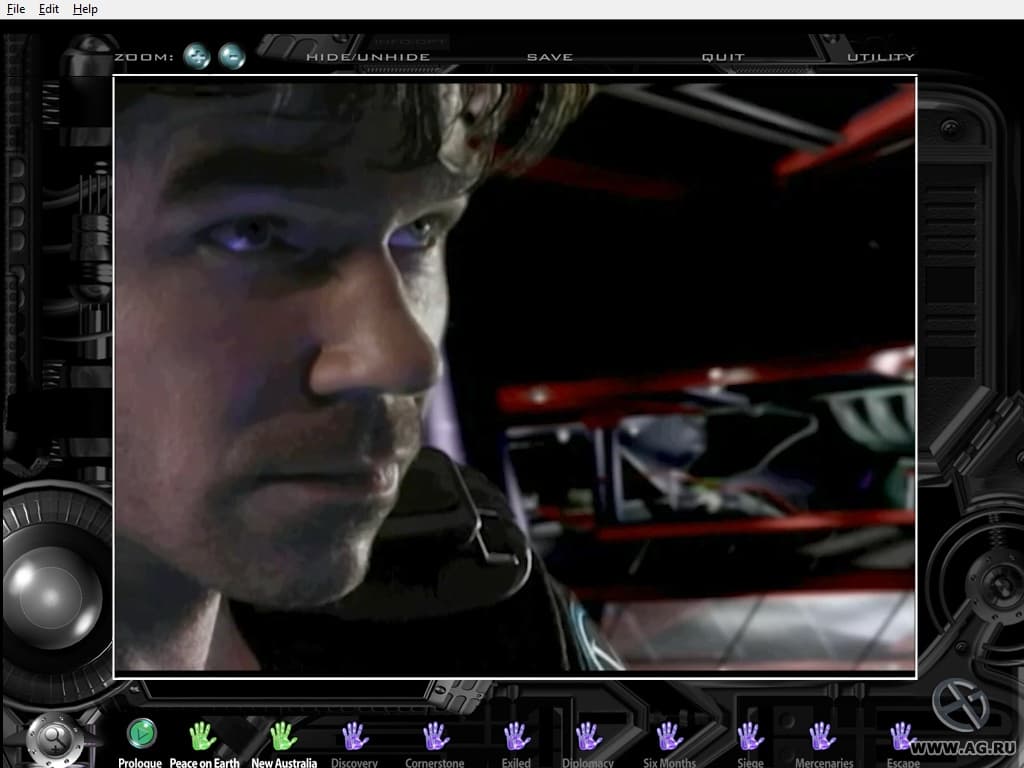Select the Mercenaries chapter hand icon
1024x768 pixels.
coord(822,736)
